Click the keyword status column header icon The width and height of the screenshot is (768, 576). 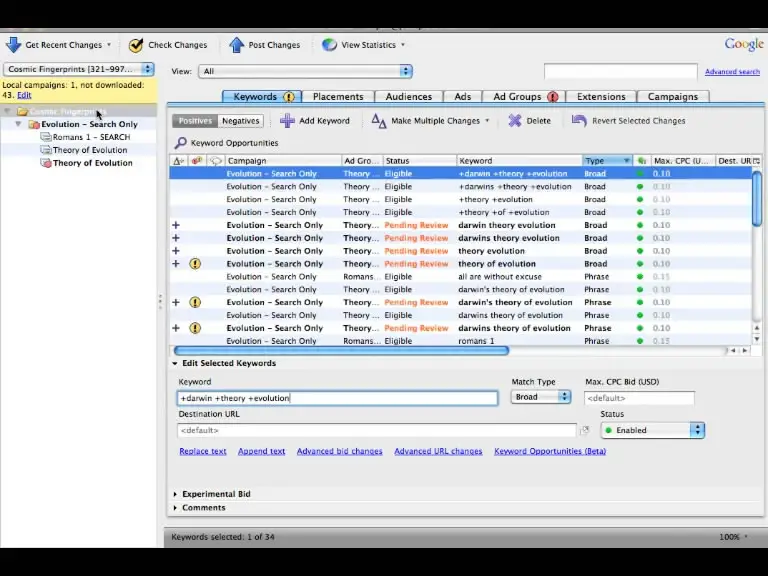(x=642, y=161)
